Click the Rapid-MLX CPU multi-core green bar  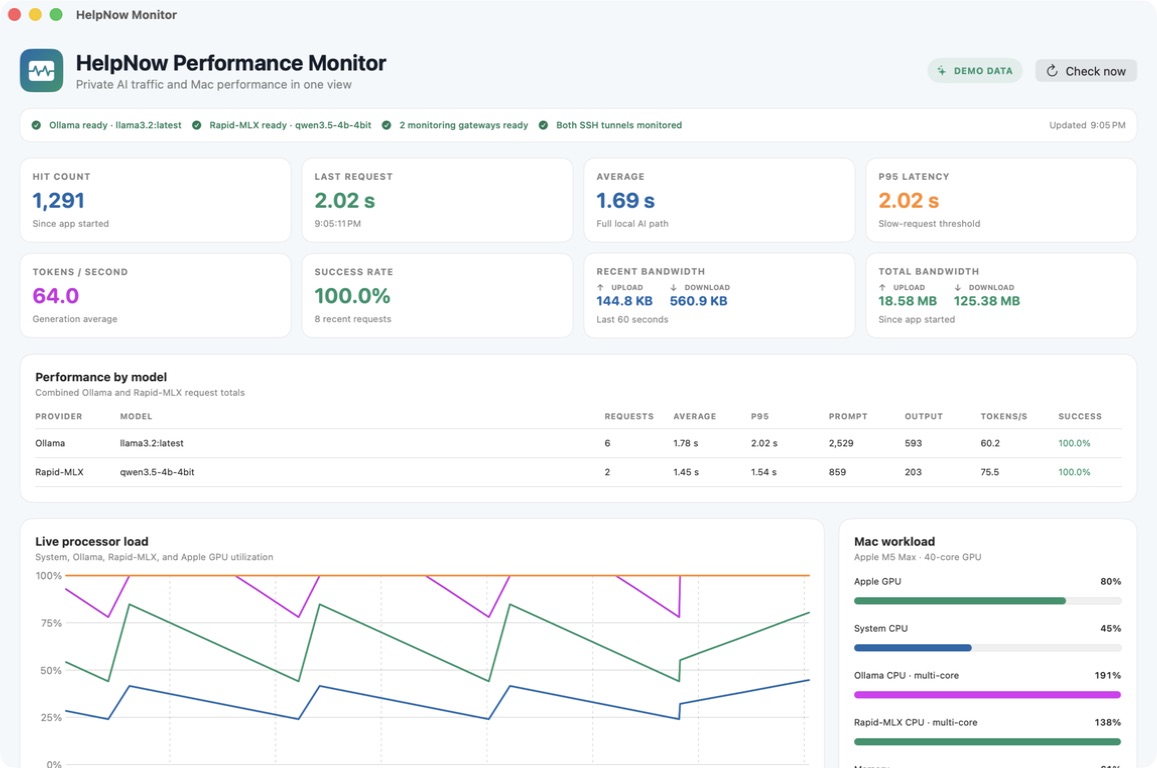click(x=987, y=741)
